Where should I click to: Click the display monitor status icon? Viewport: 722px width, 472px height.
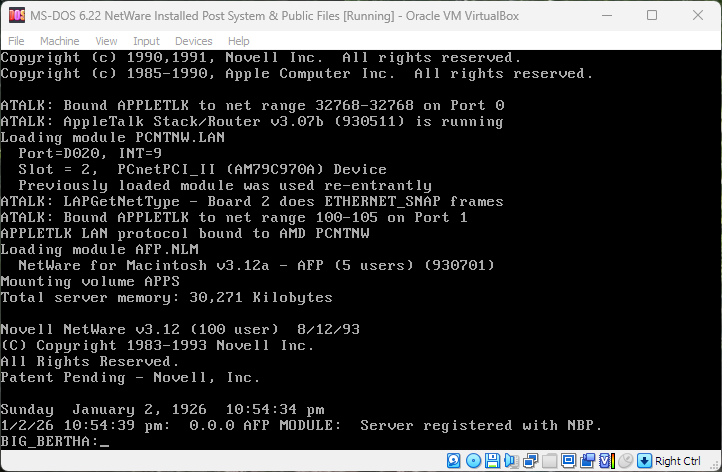click(568, 461)
